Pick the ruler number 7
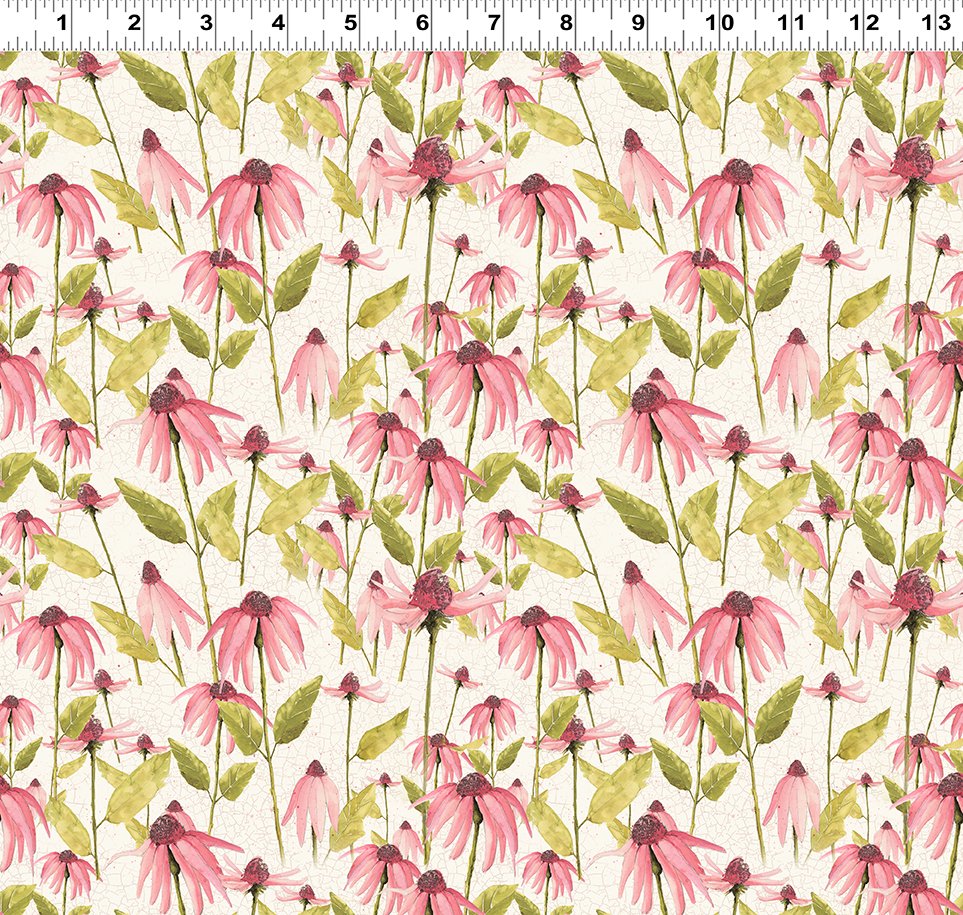The width and height of the screenshot is (963, 915). (494, 23)
